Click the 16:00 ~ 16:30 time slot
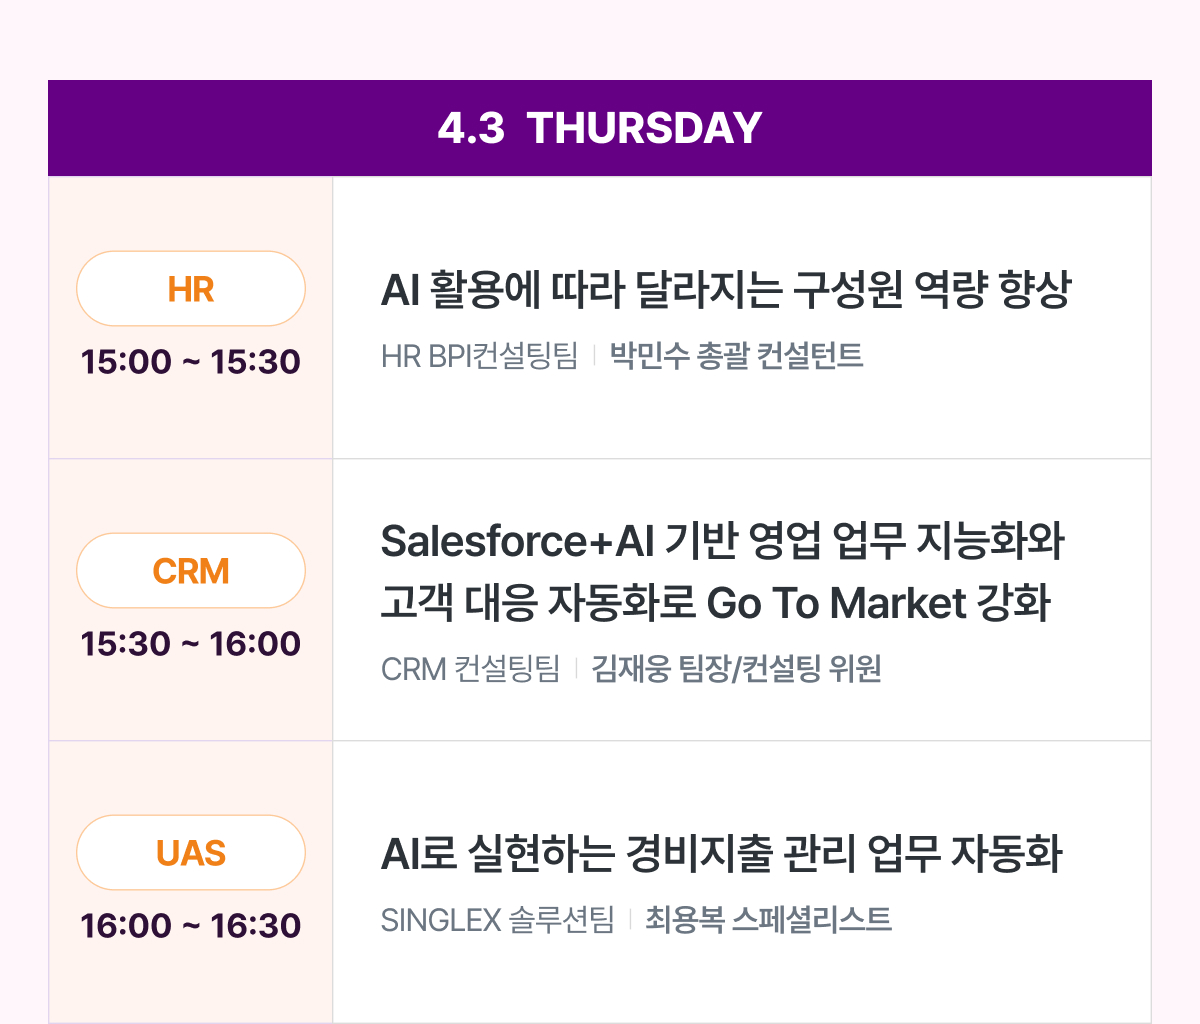This screenshot has height=1024, width=1200. [191, 926]
